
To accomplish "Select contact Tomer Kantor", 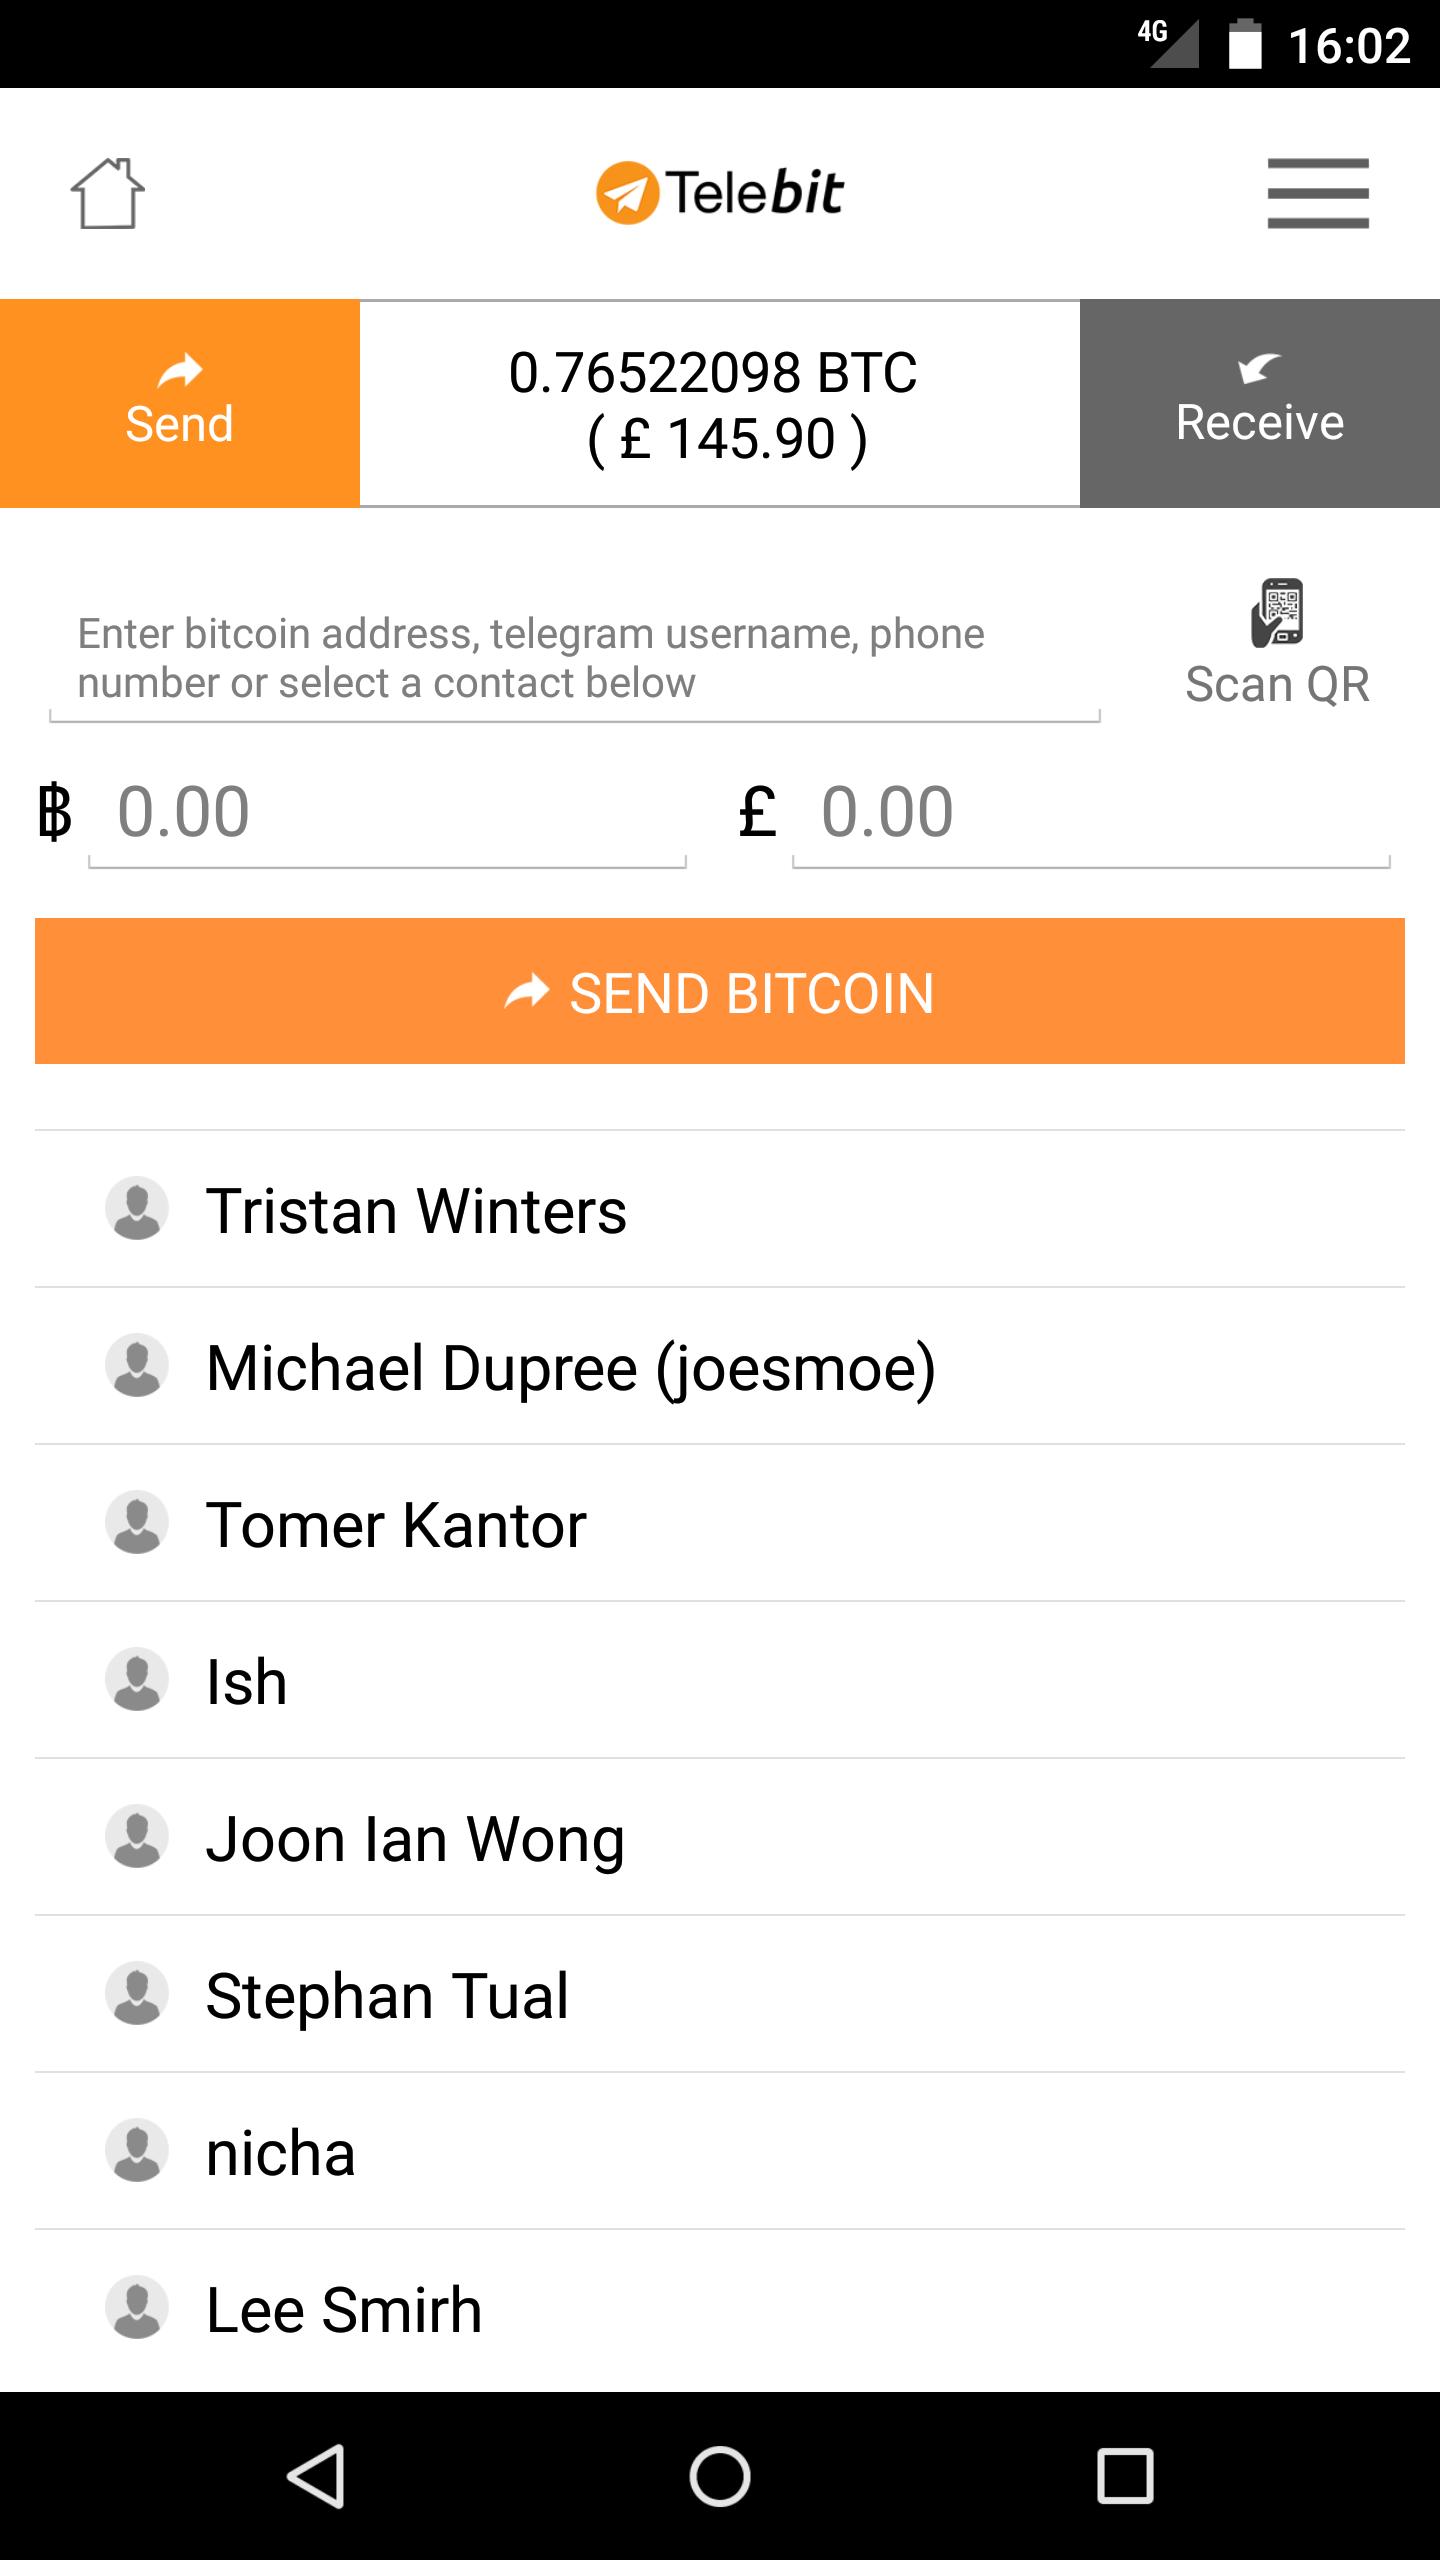I will pyautogui.click(x=396, y=1523).
